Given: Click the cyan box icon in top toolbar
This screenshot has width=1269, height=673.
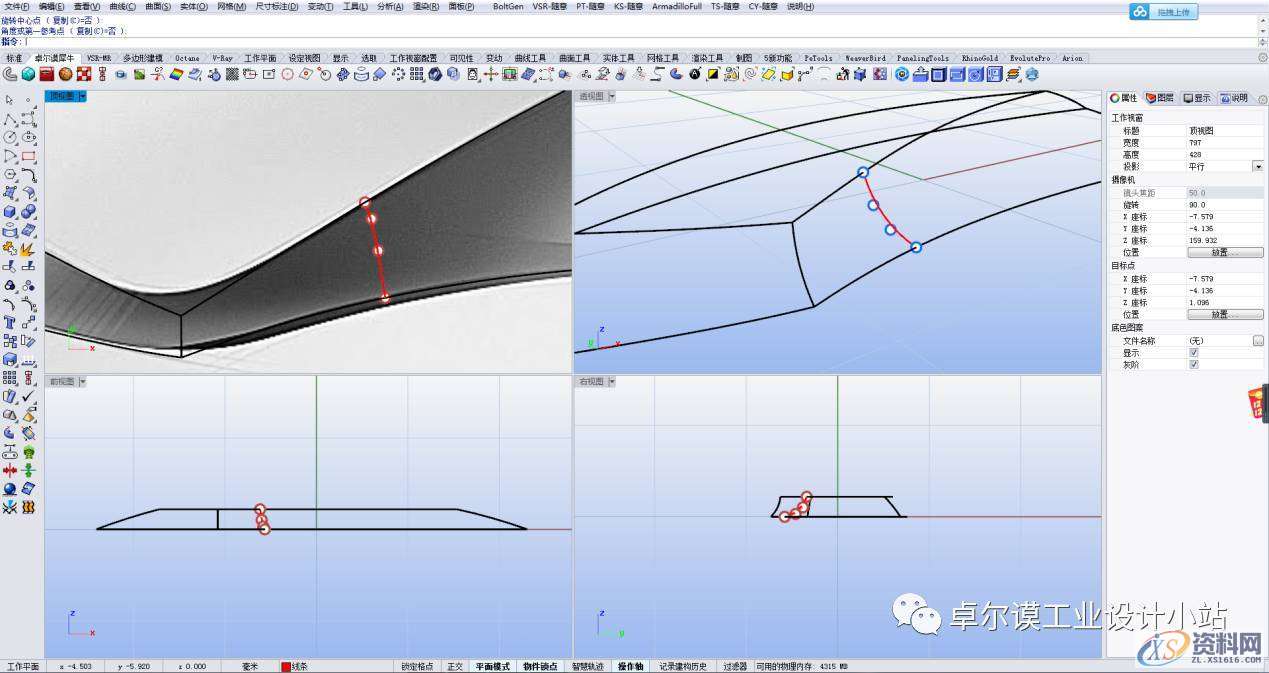Looking at the screenshot, I should [28, 74].
